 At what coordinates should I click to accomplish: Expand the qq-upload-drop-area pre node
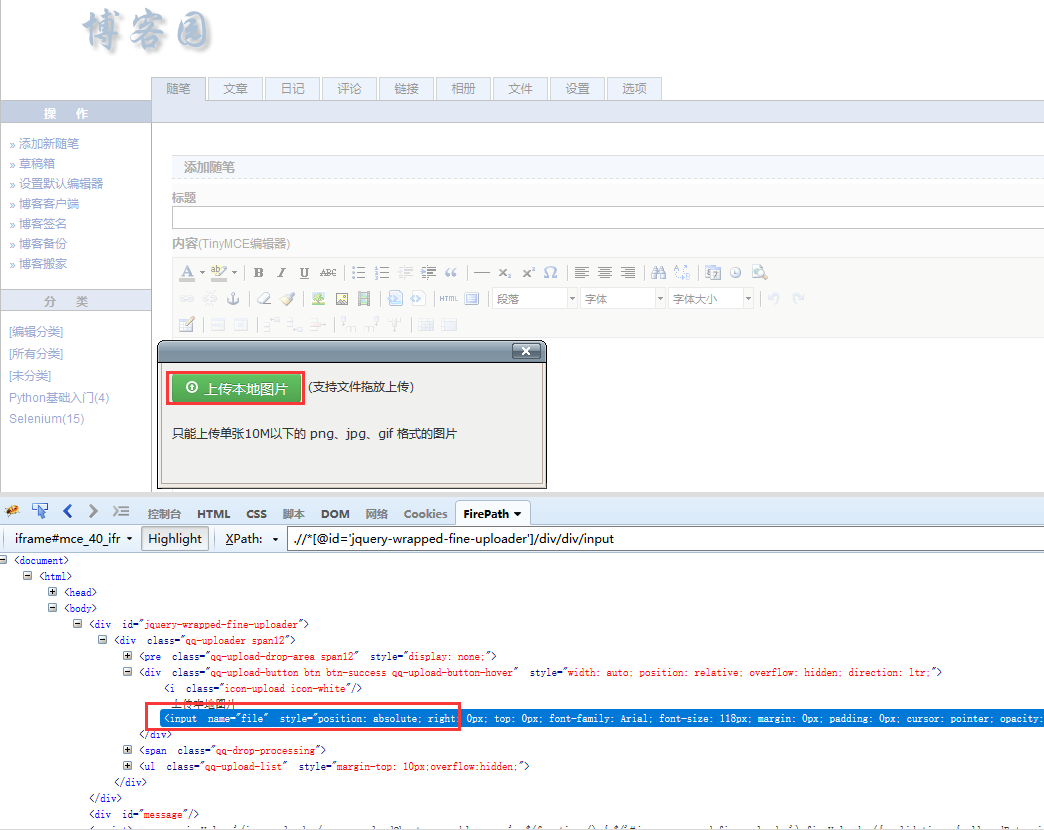tap(127, 656)
